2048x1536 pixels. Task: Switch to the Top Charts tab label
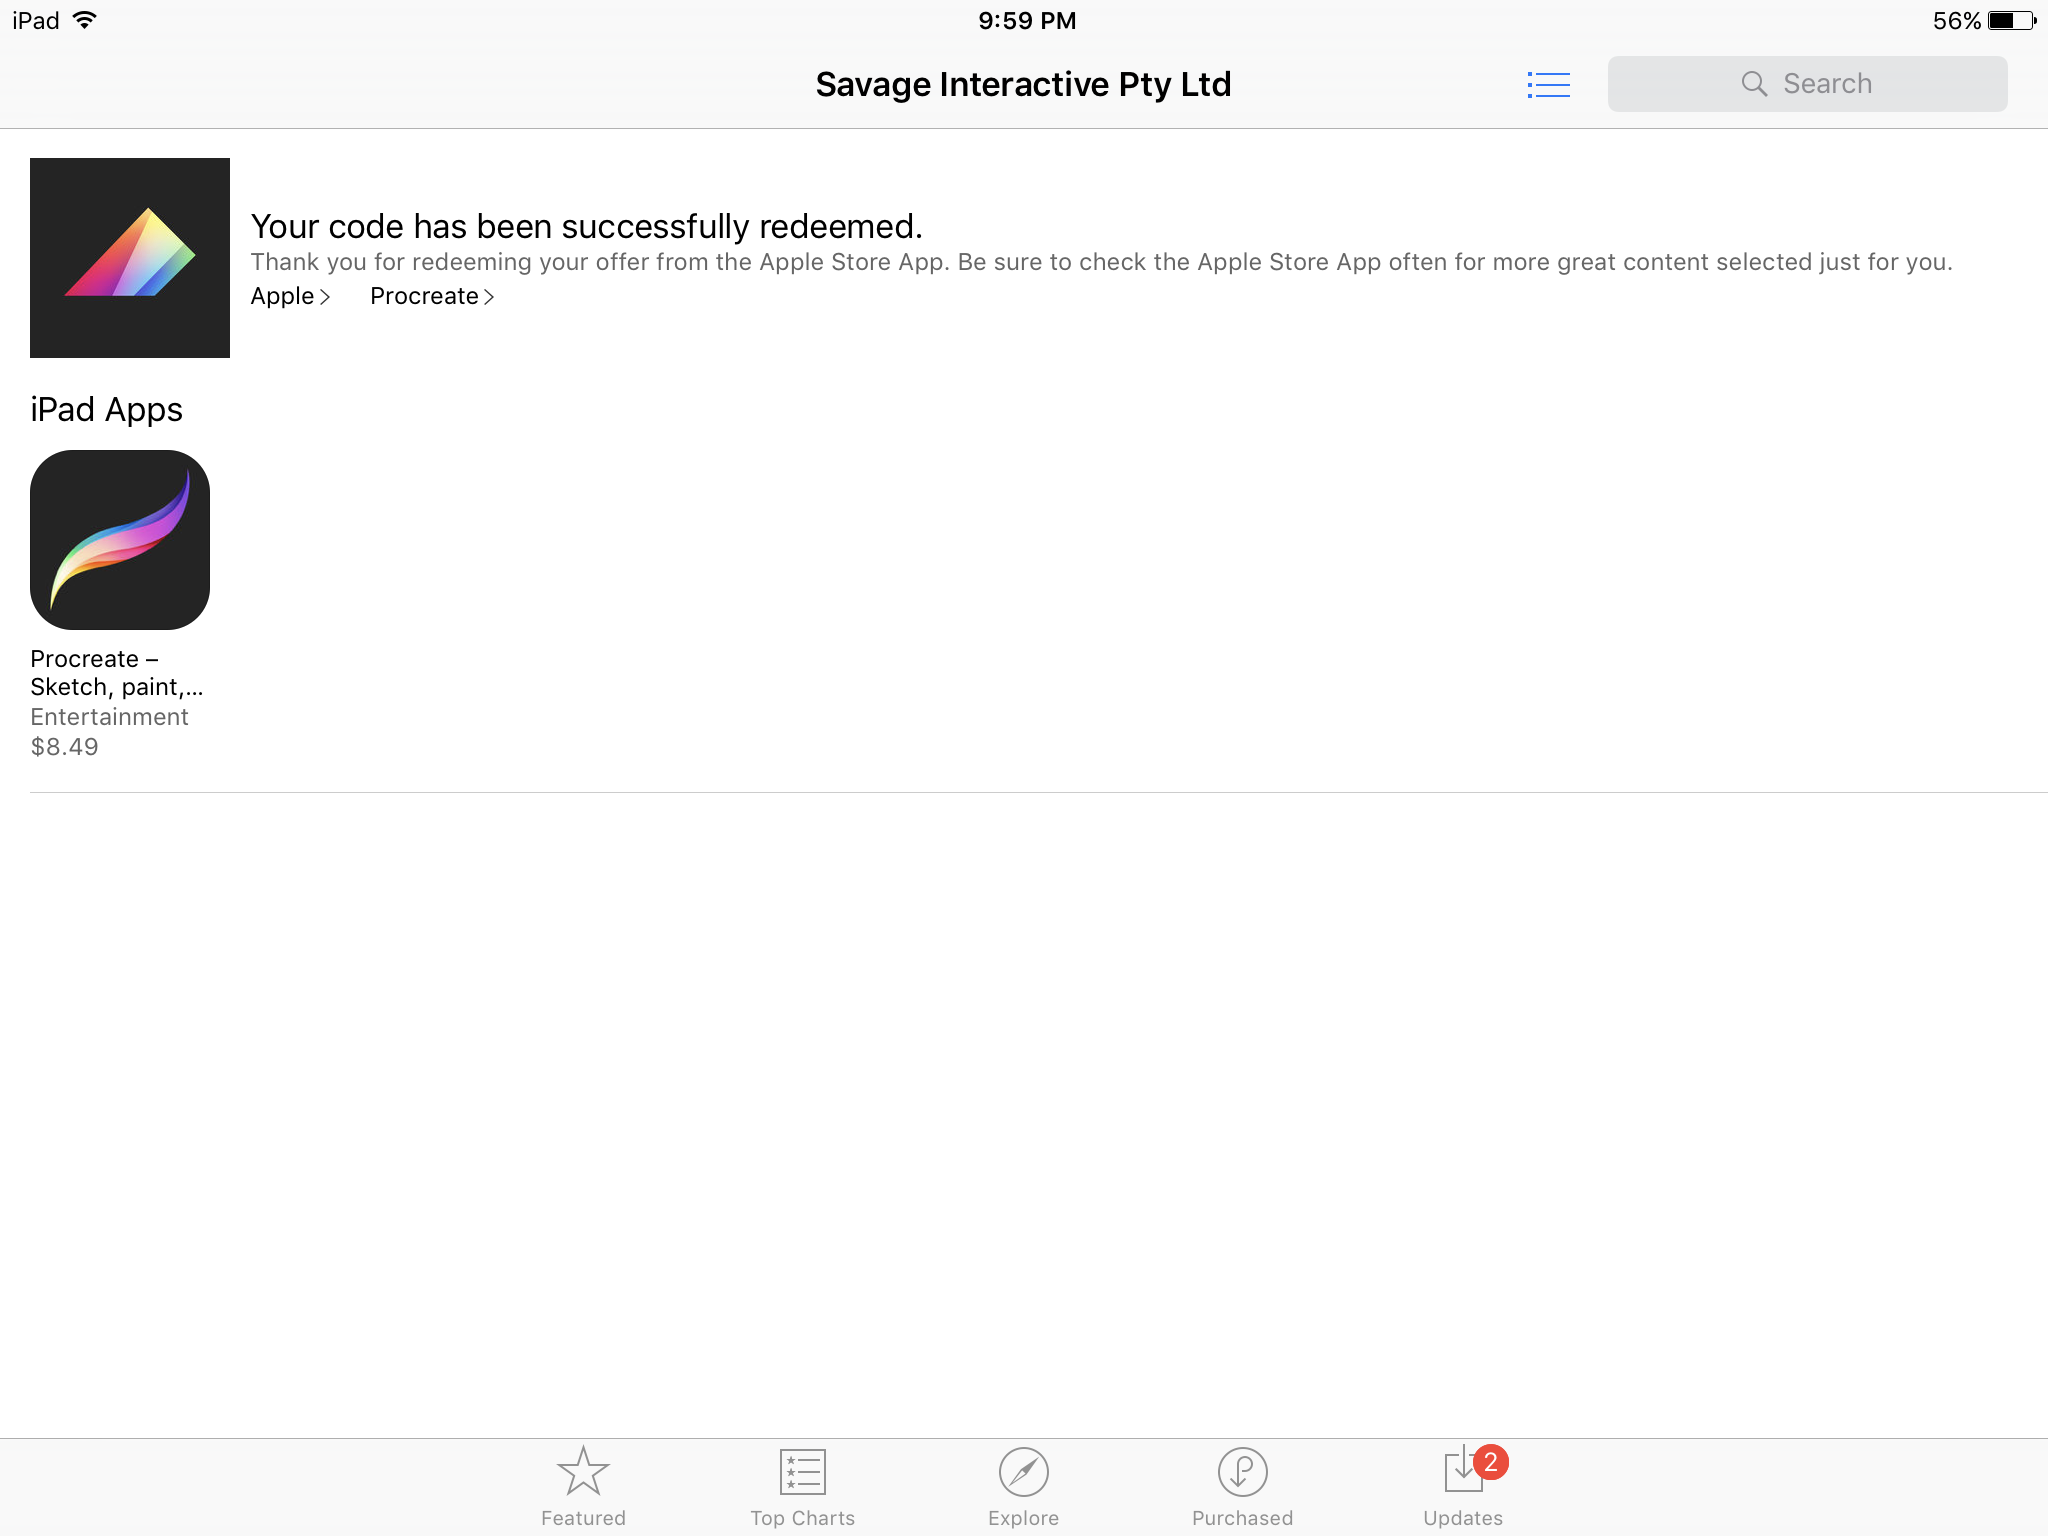tap(802, 1518)
